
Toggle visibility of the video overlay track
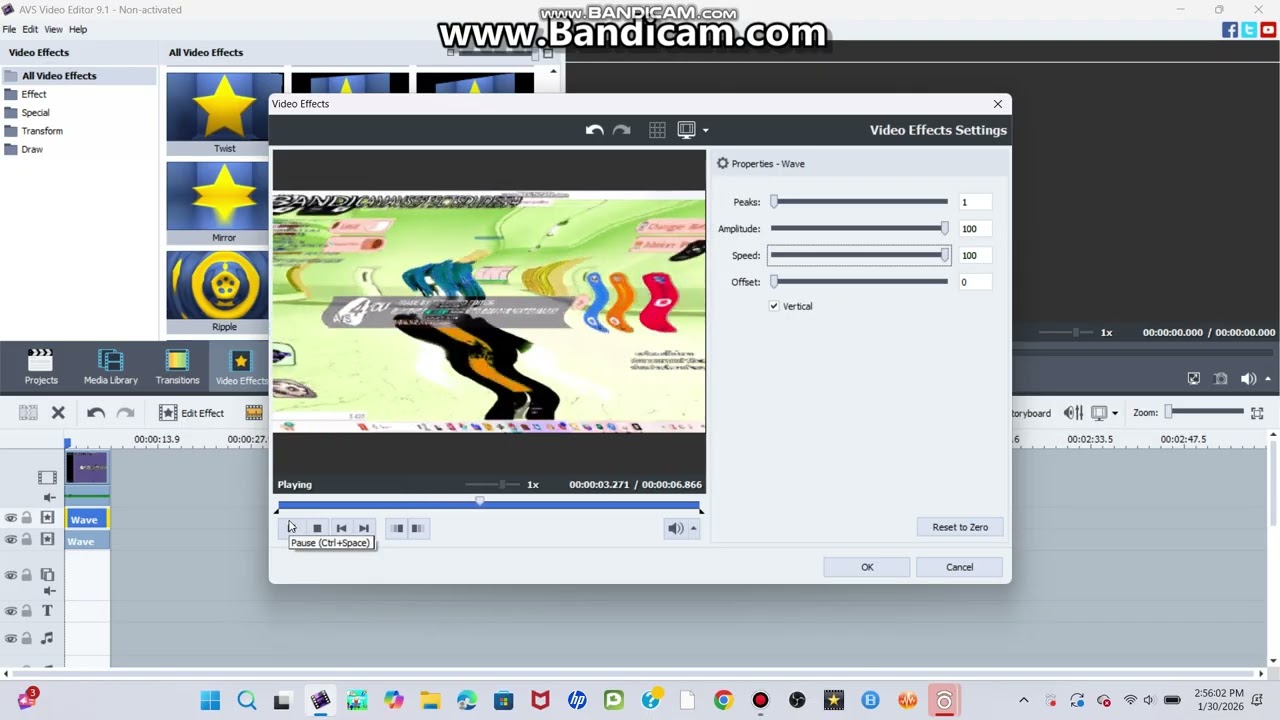click(11, 575)
